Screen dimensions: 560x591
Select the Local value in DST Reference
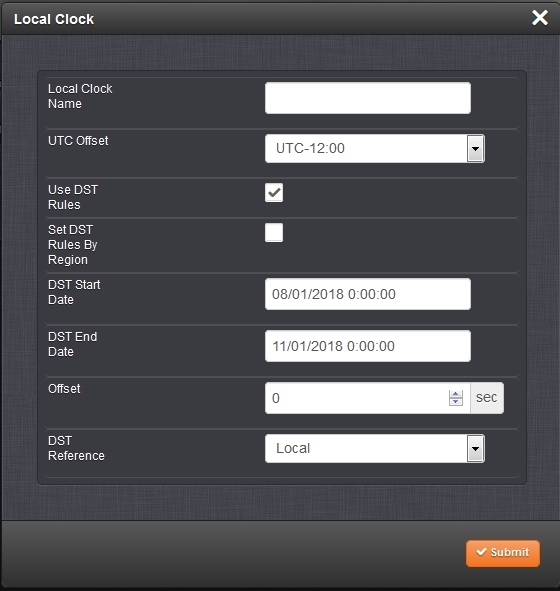click(x=366, y=449)
